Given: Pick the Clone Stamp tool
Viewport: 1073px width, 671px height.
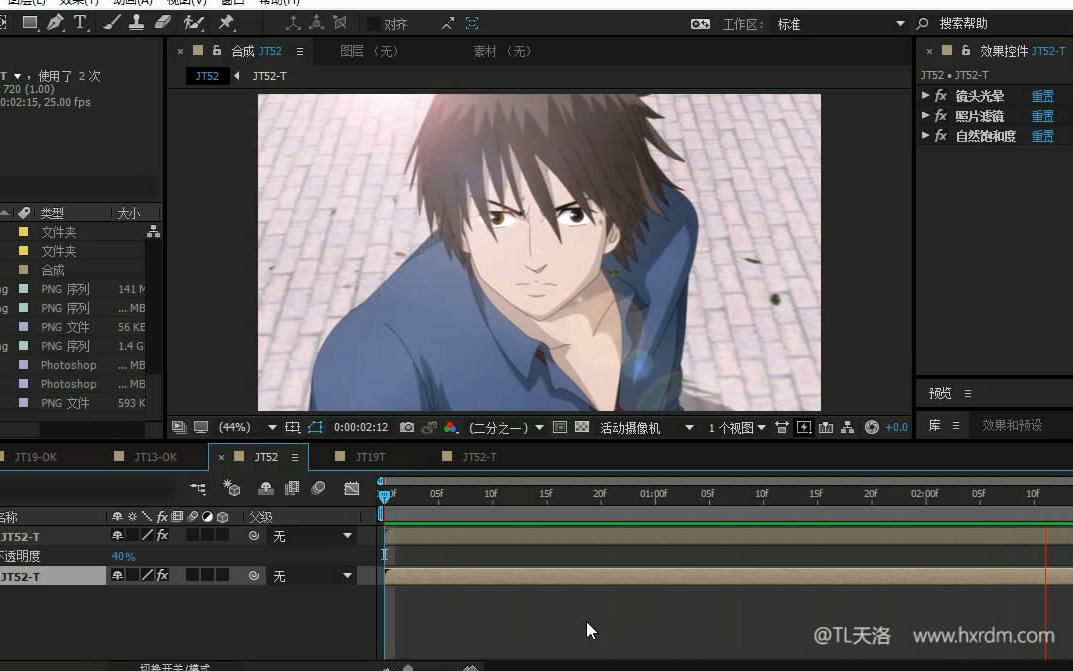Looking at the screenshot, I should pos(136,22).
